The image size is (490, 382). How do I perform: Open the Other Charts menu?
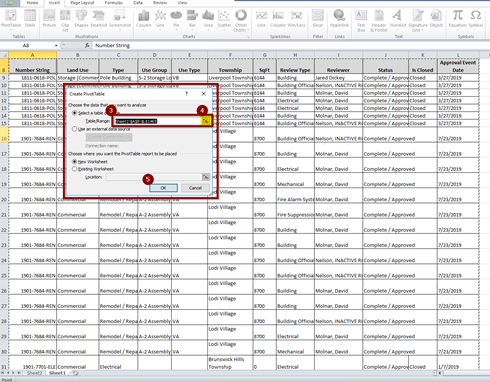[241, 20]
